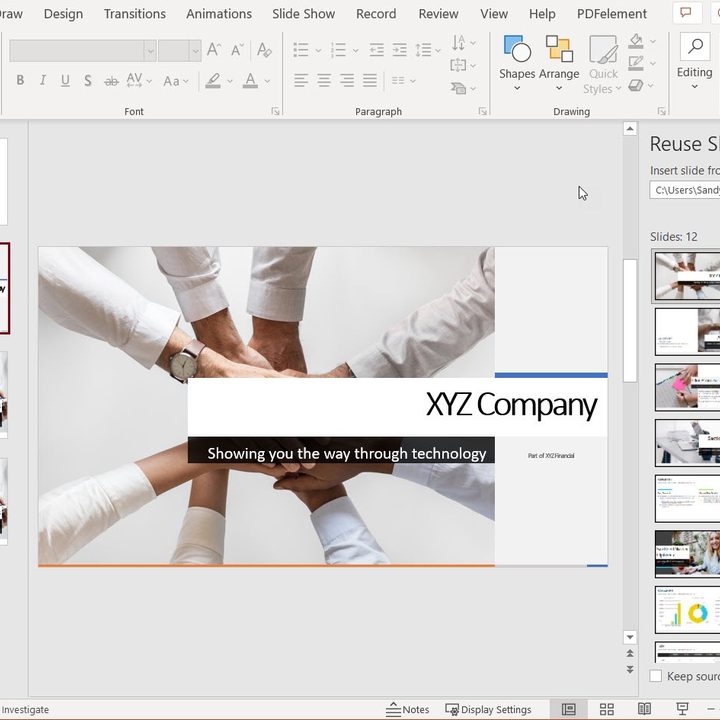Click the Insert slide from path field
Viewport: 720px width, 720px height.
[685, 190]
